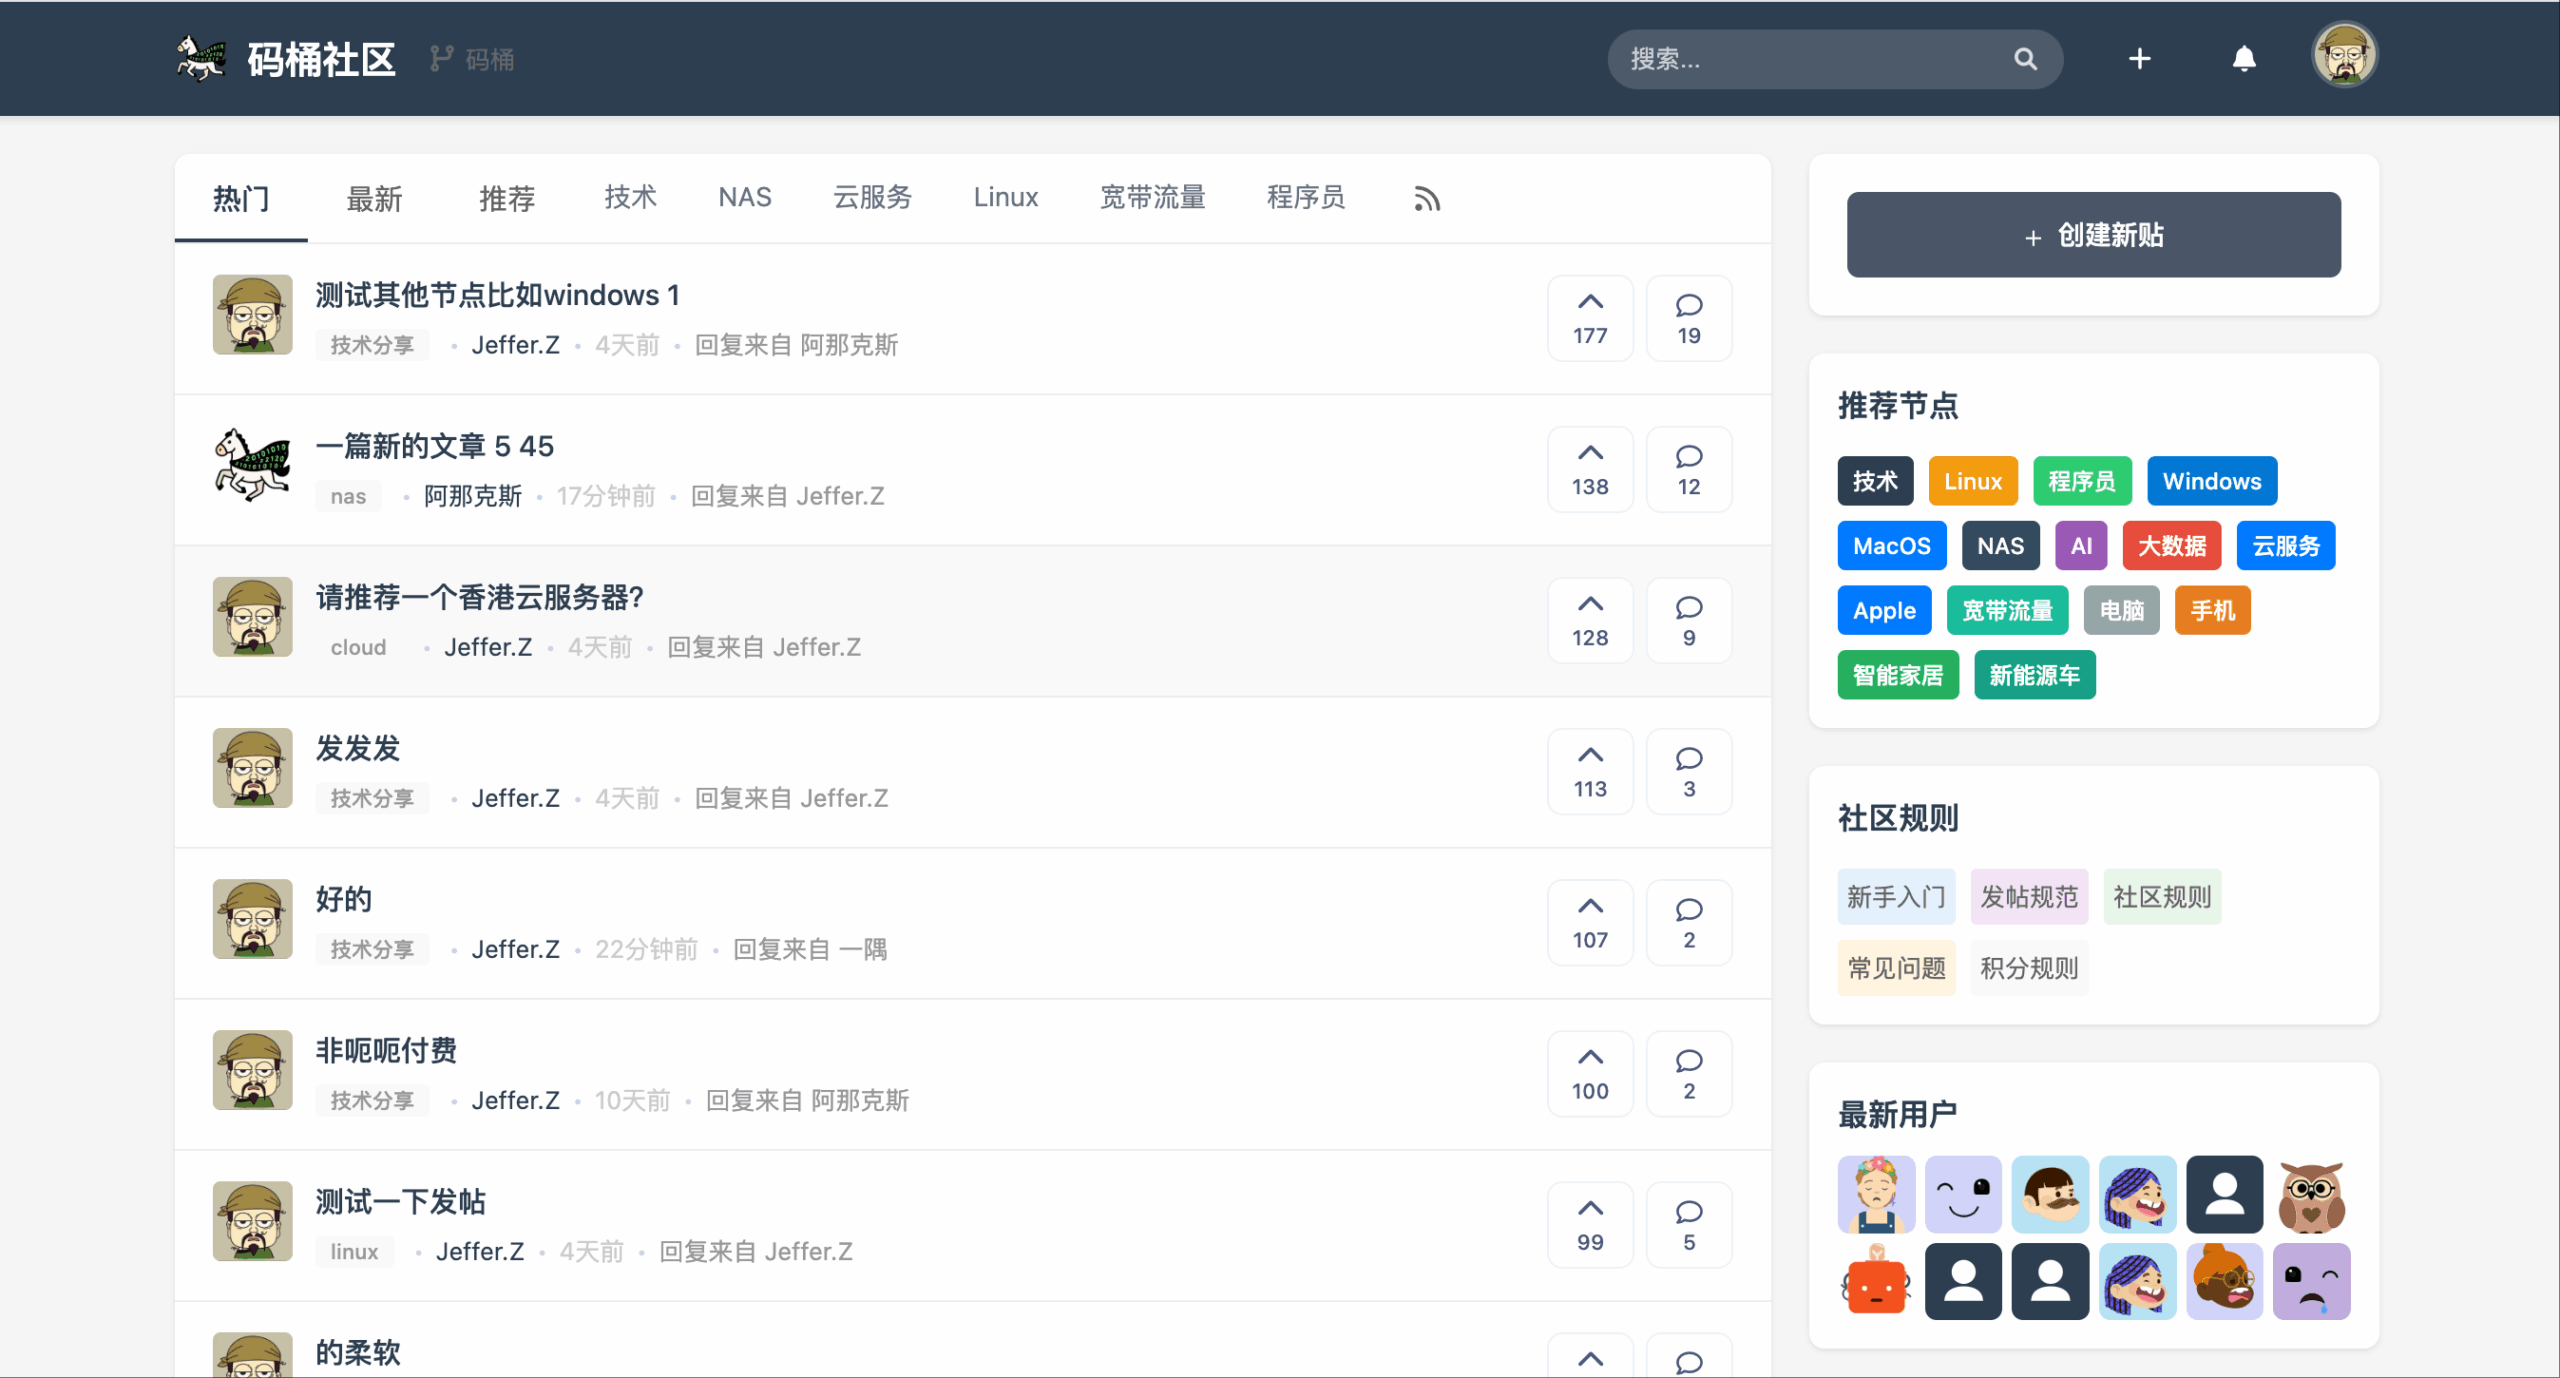The height and width of the screenshot is (1378, 2560).
Task: Select the Apple node tag
Action: tap(1884, 610)
